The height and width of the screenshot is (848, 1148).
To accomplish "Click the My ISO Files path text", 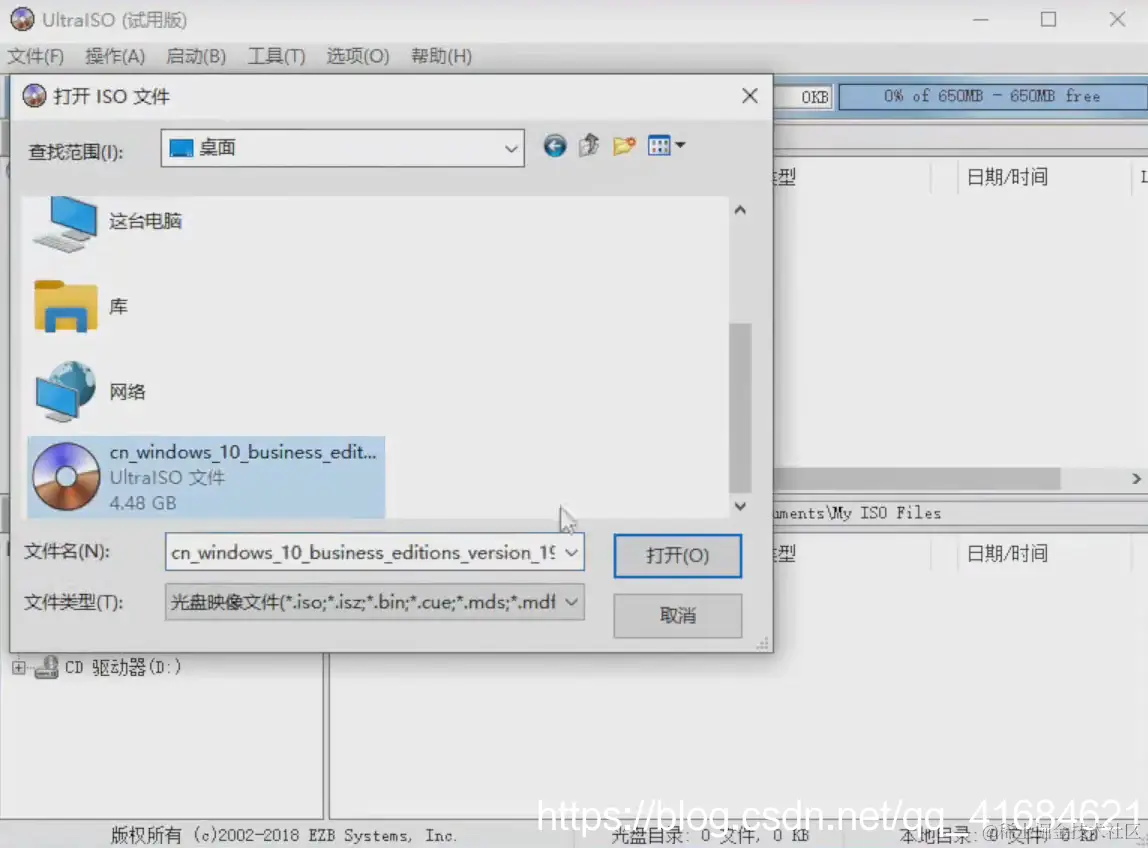I will (x=885, y=513).
